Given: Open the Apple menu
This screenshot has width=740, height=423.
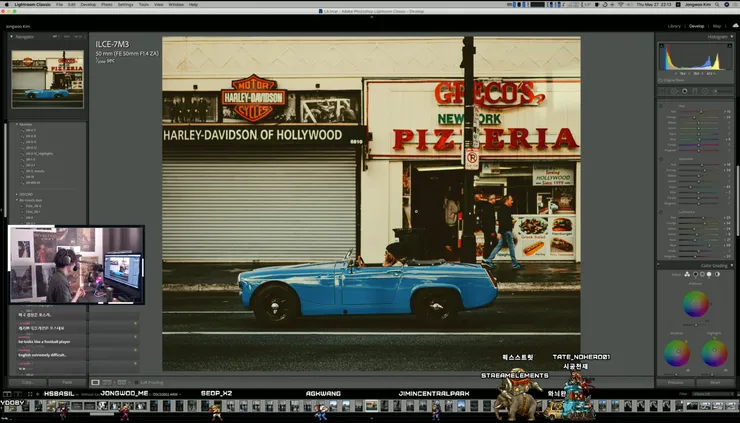Looking at the screenshot, I should point(7,4).
